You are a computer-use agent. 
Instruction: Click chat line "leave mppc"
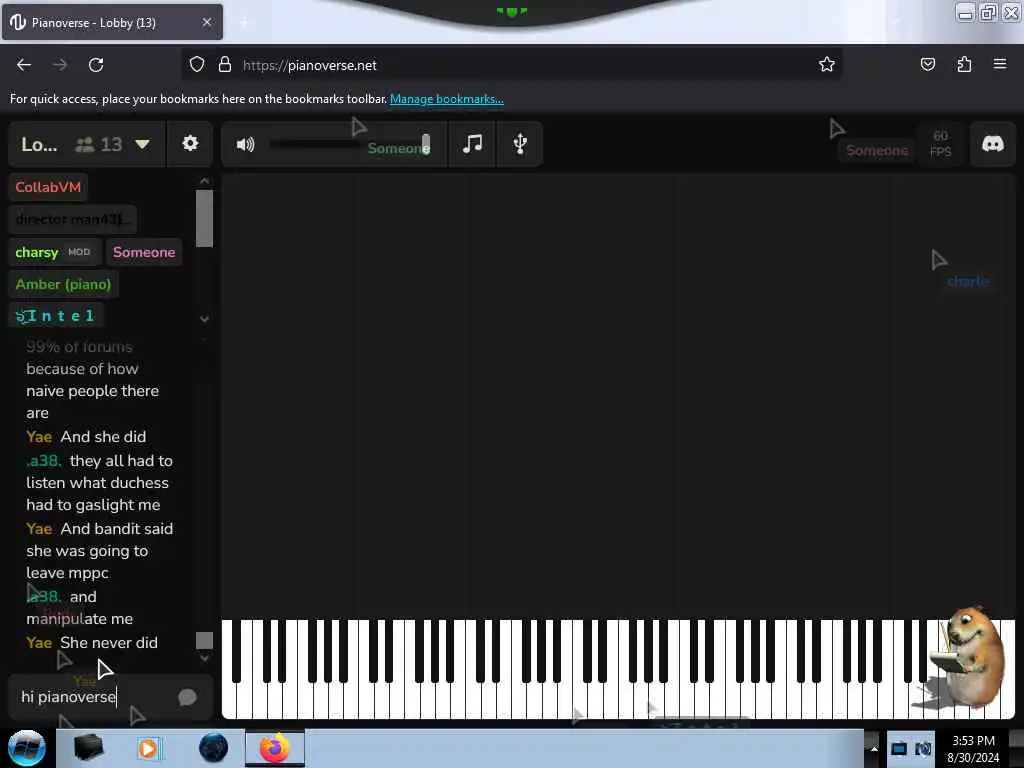(x=67, y=573)
